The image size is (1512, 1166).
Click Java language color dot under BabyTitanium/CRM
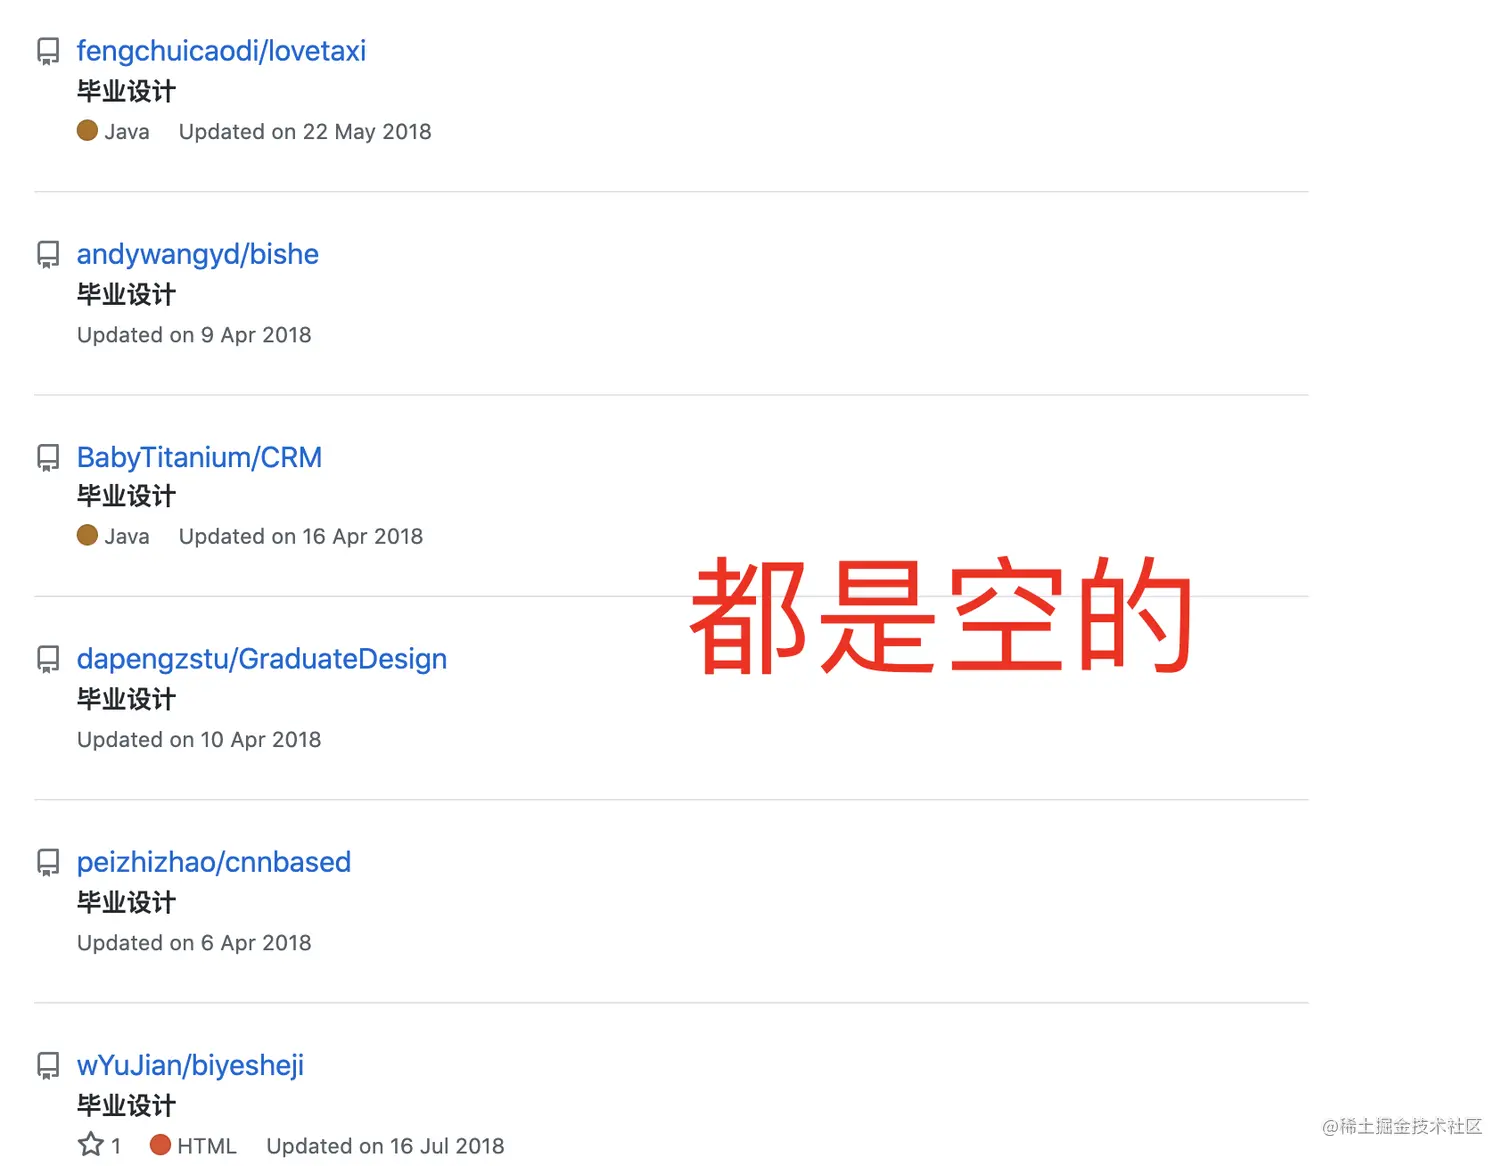[x=88, y=535]
